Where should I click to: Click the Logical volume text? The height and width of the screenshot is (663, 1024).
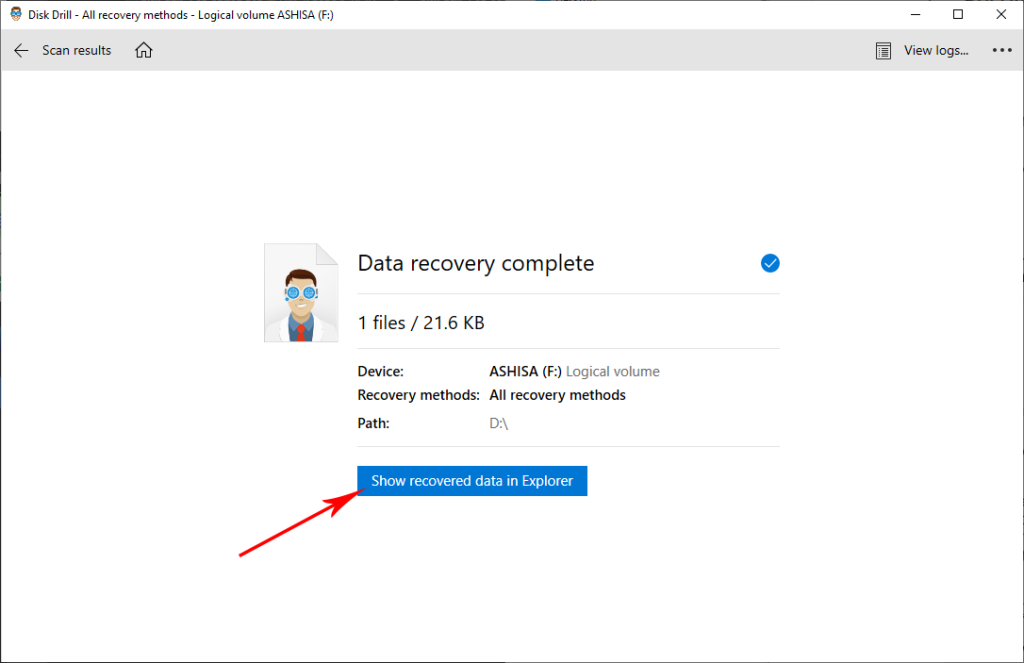coord(613,371)
